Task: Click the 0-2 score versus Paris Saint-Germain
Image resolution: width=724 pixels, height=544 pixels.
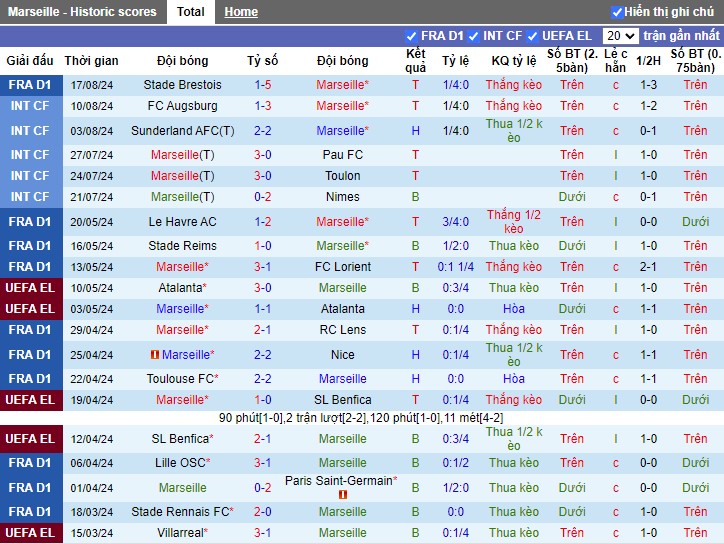Action: pyautogui.click(x=263, y=488)
